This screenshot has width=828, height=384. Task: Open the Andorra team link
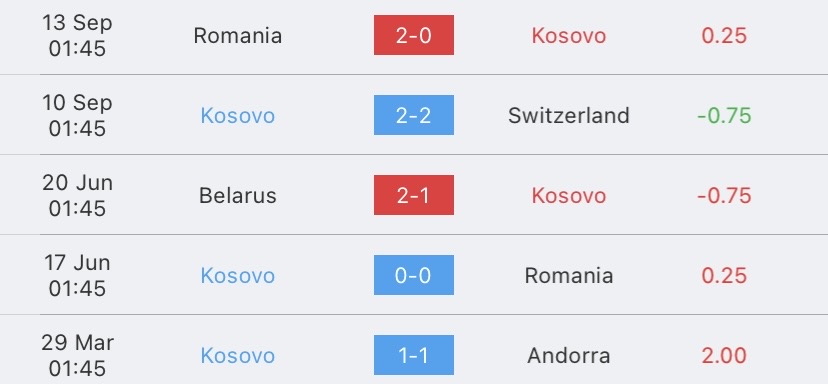[569, 355]
